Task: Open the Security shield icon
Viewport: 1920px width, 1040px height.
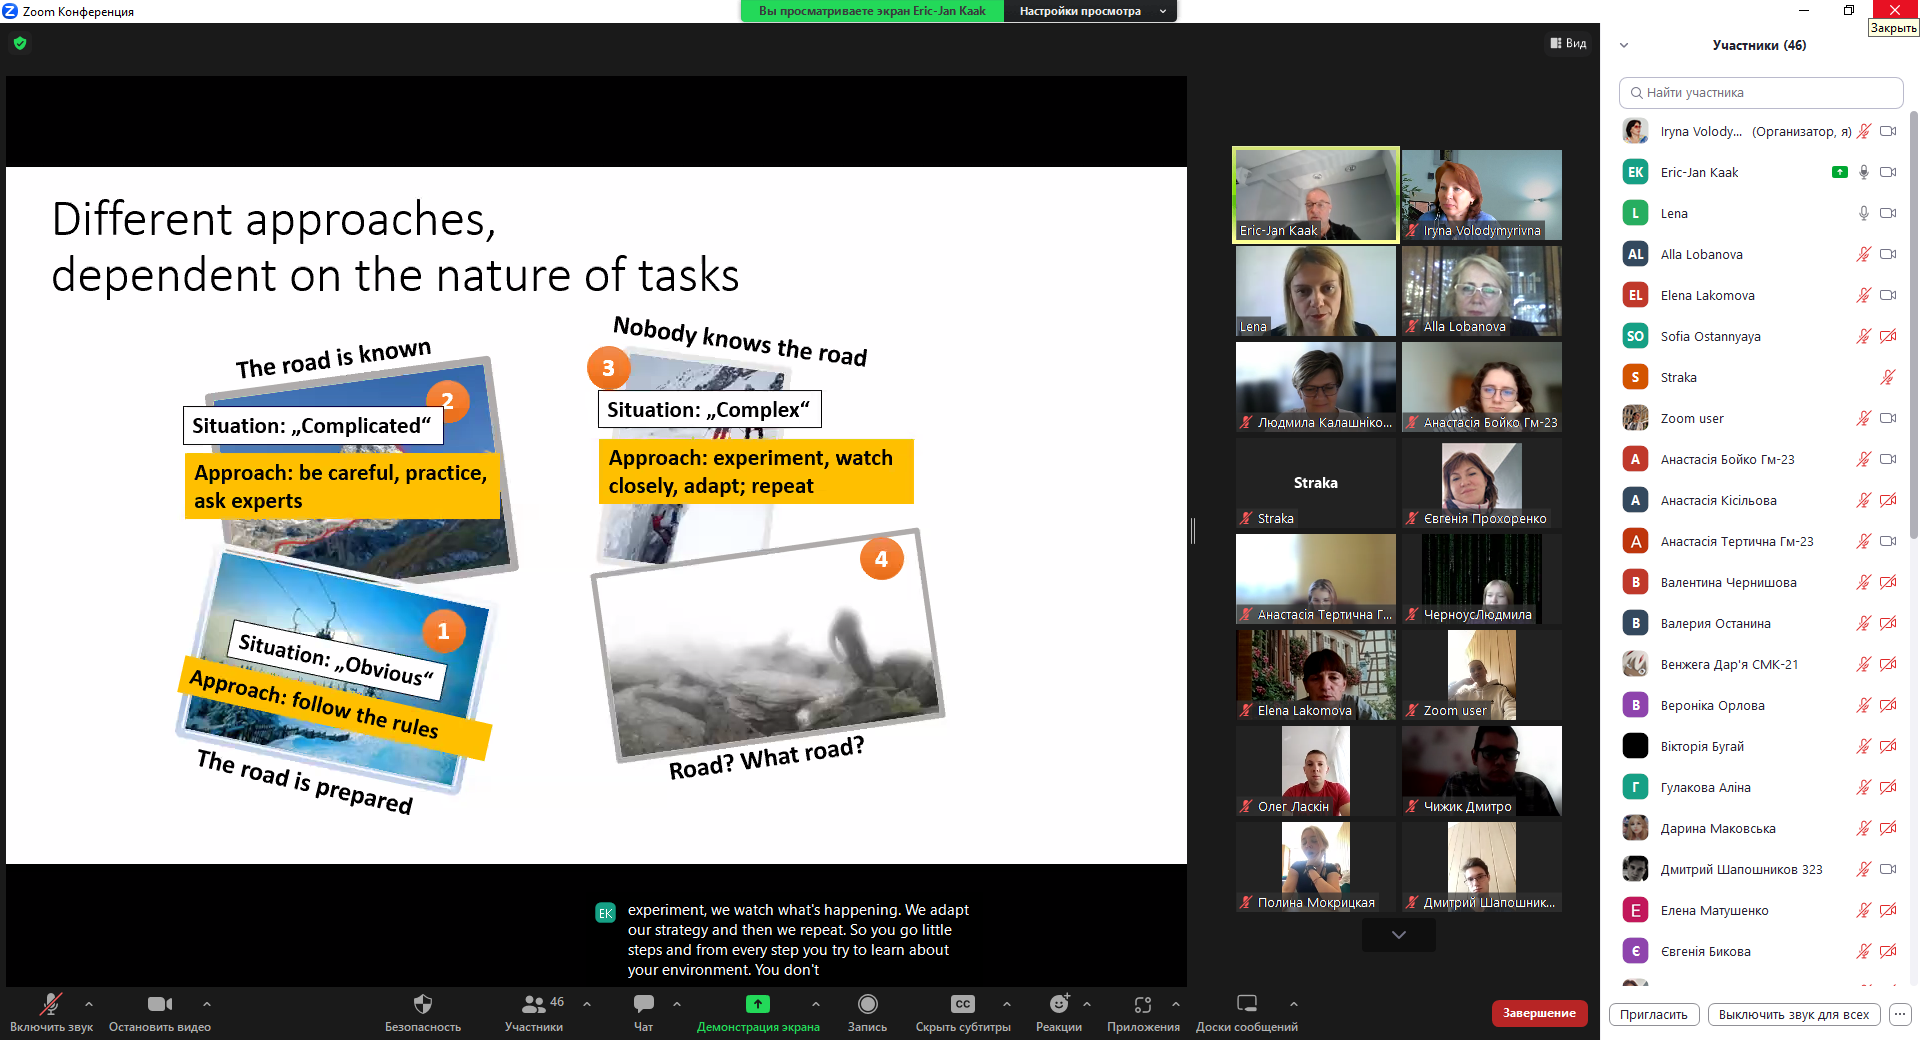Action: (x=422, y=1004)
